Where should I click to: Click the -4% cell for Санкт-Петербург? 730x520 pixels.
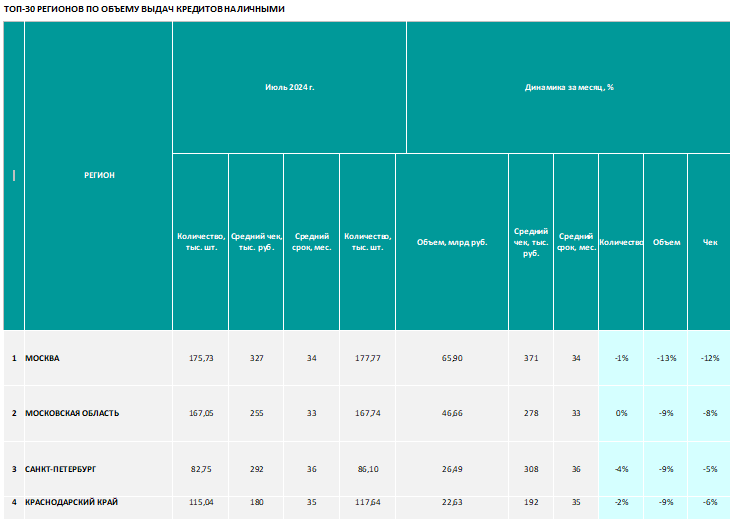(x=621, y=469)
